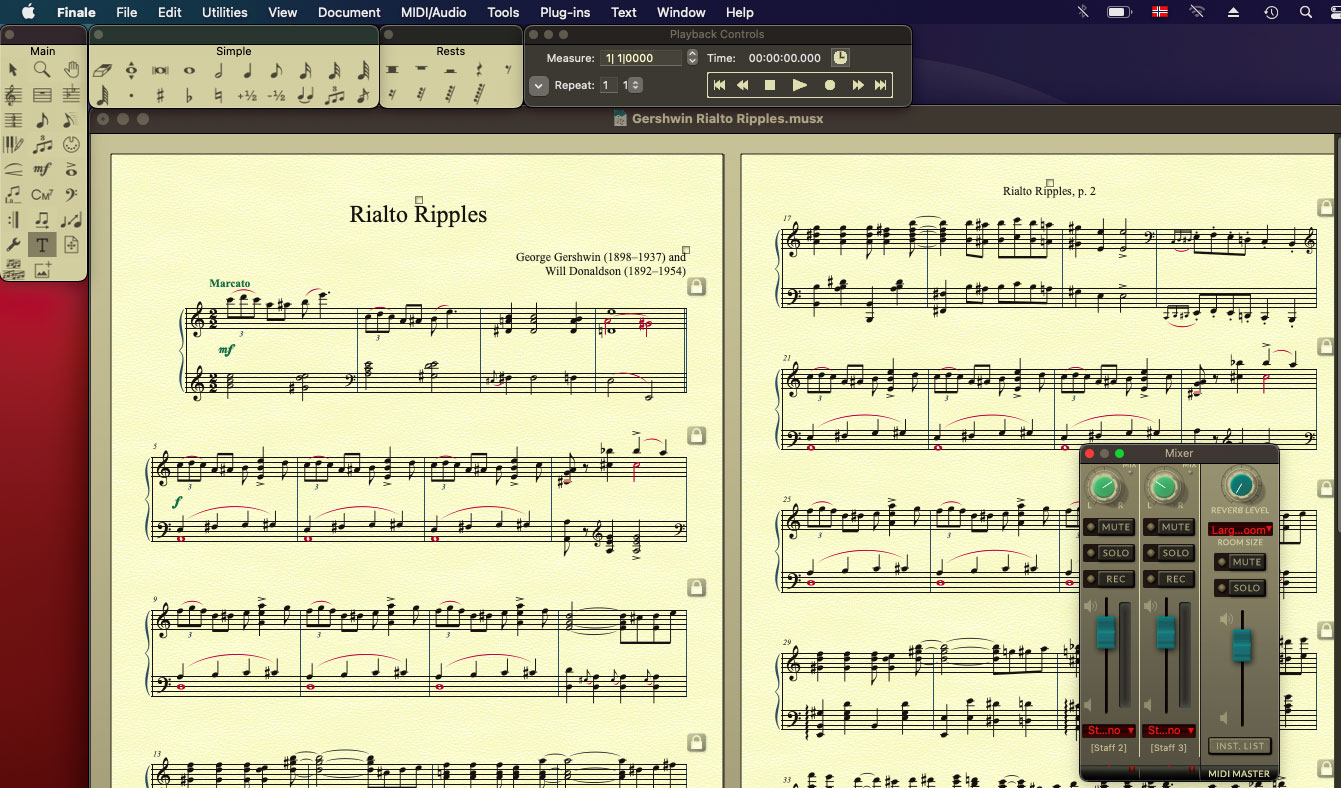Toggle REC on Staff 2 channel
The width and height of the screenshot is (1341, 788).
(x=1110, y=579)
